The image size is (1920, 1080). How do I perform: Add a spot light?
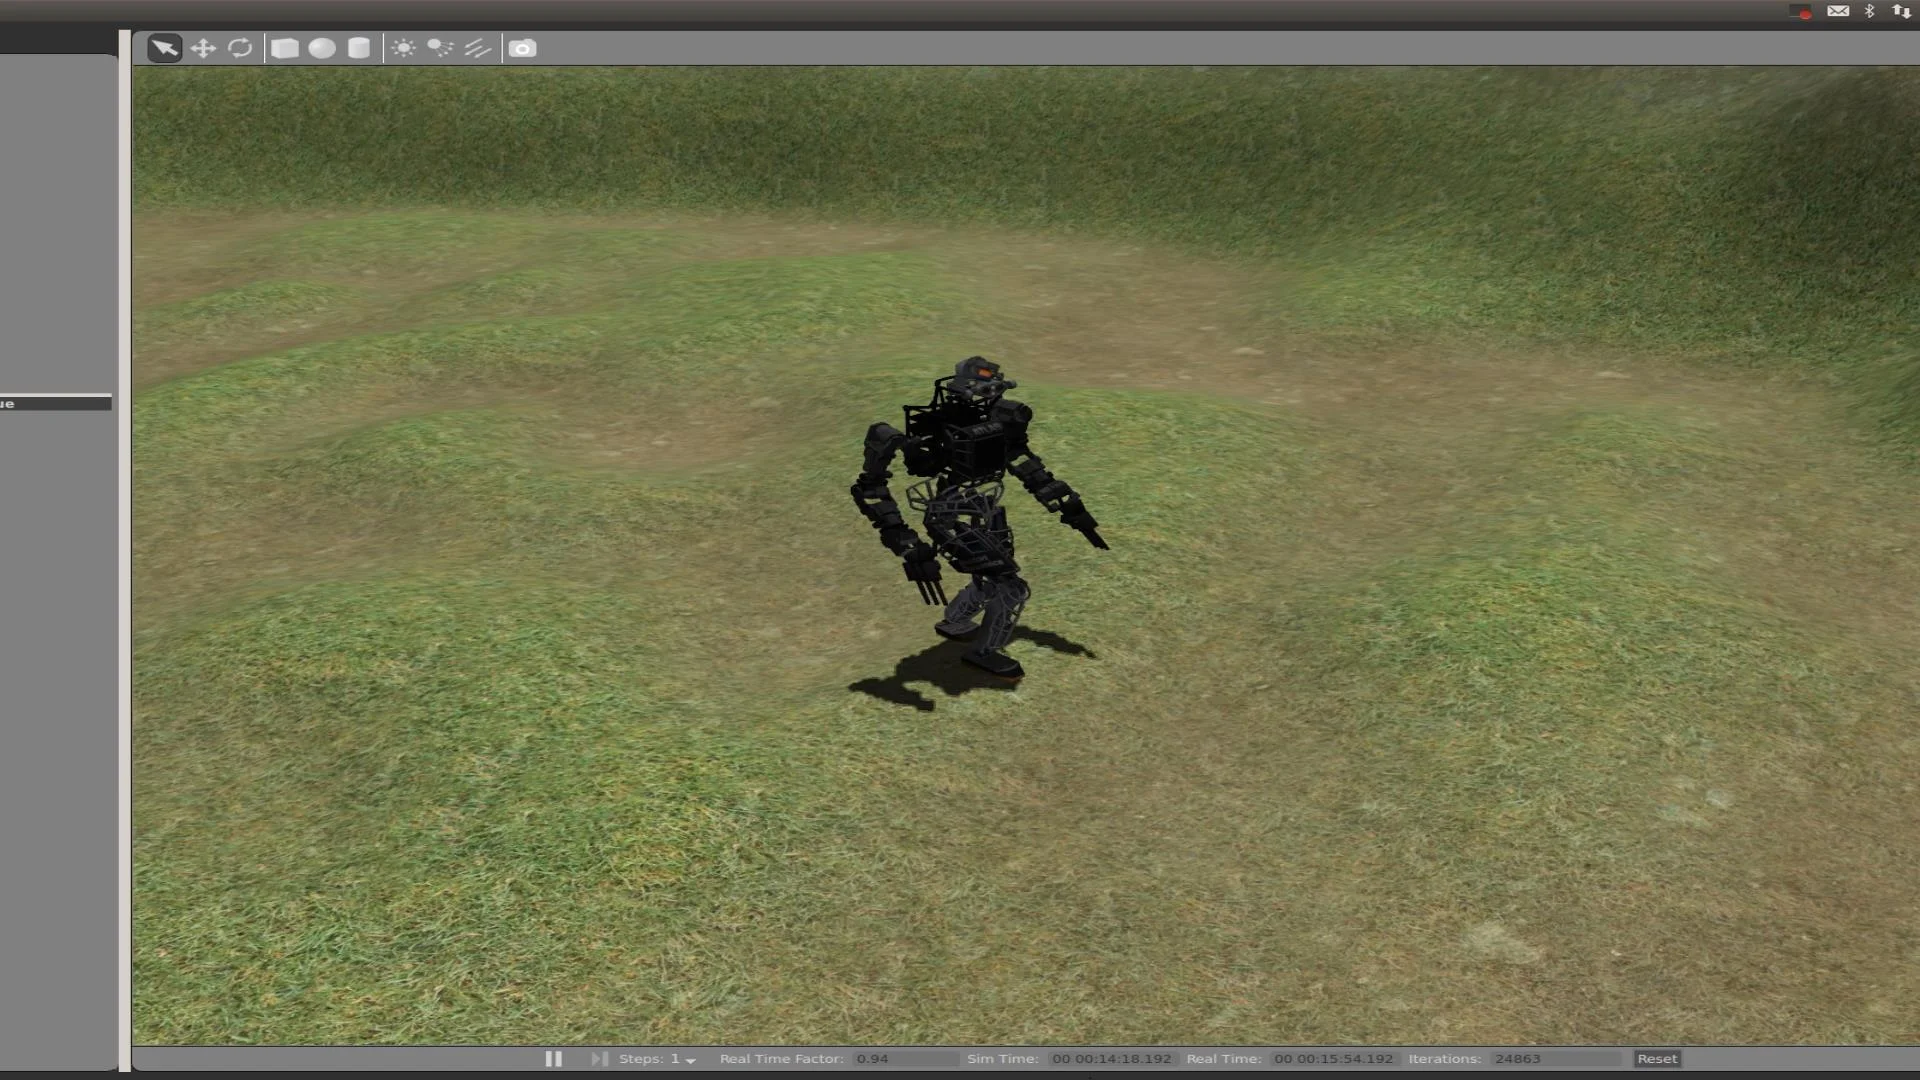click(440, 48)
